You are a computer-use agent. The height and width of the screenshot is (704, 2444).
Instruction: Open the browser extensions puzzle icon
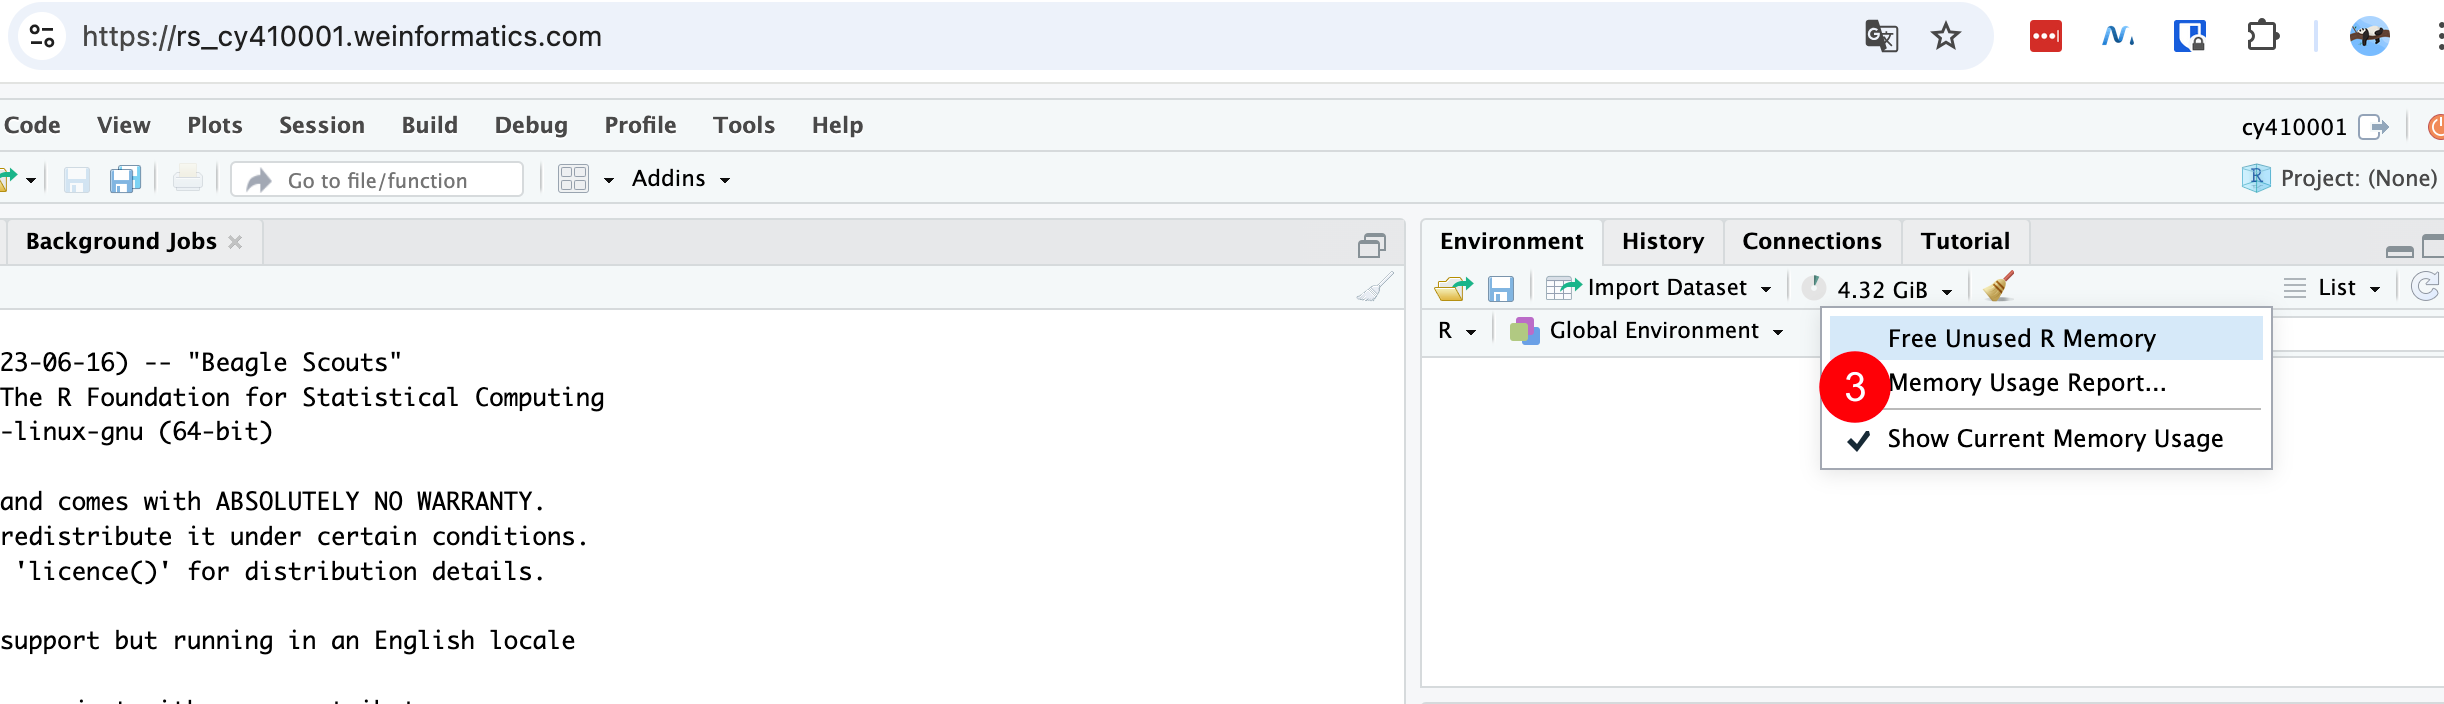2261,37
